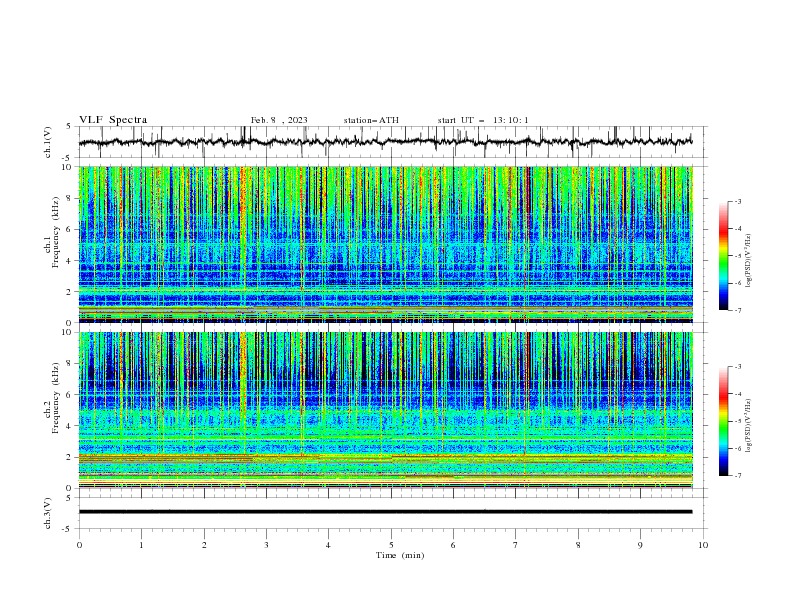The width and height of the screenshot is (792, 612).
Task: Click the ch.2 color scale bar
Action: click(x=723, y=421)
